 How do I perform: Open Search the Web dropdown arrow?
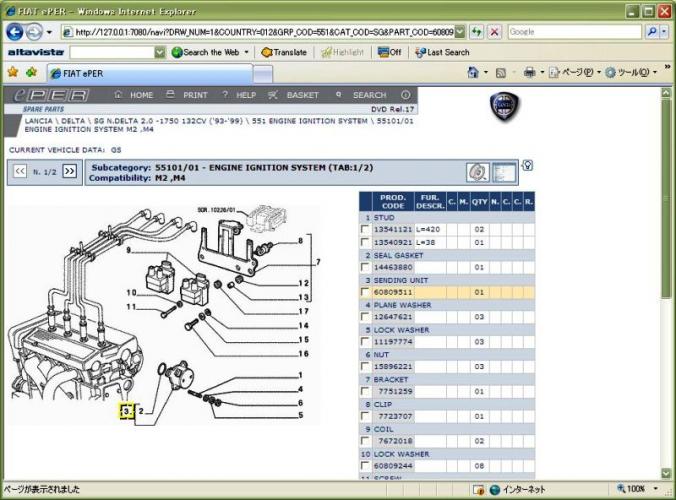pyautogui.click(x=247, y=52)
